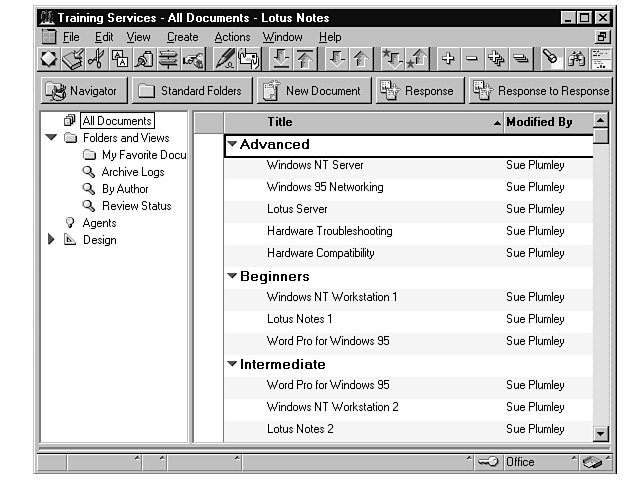Collapse the Beginners category
This screenshot has width=640, height=480.
tap(232, 276)
